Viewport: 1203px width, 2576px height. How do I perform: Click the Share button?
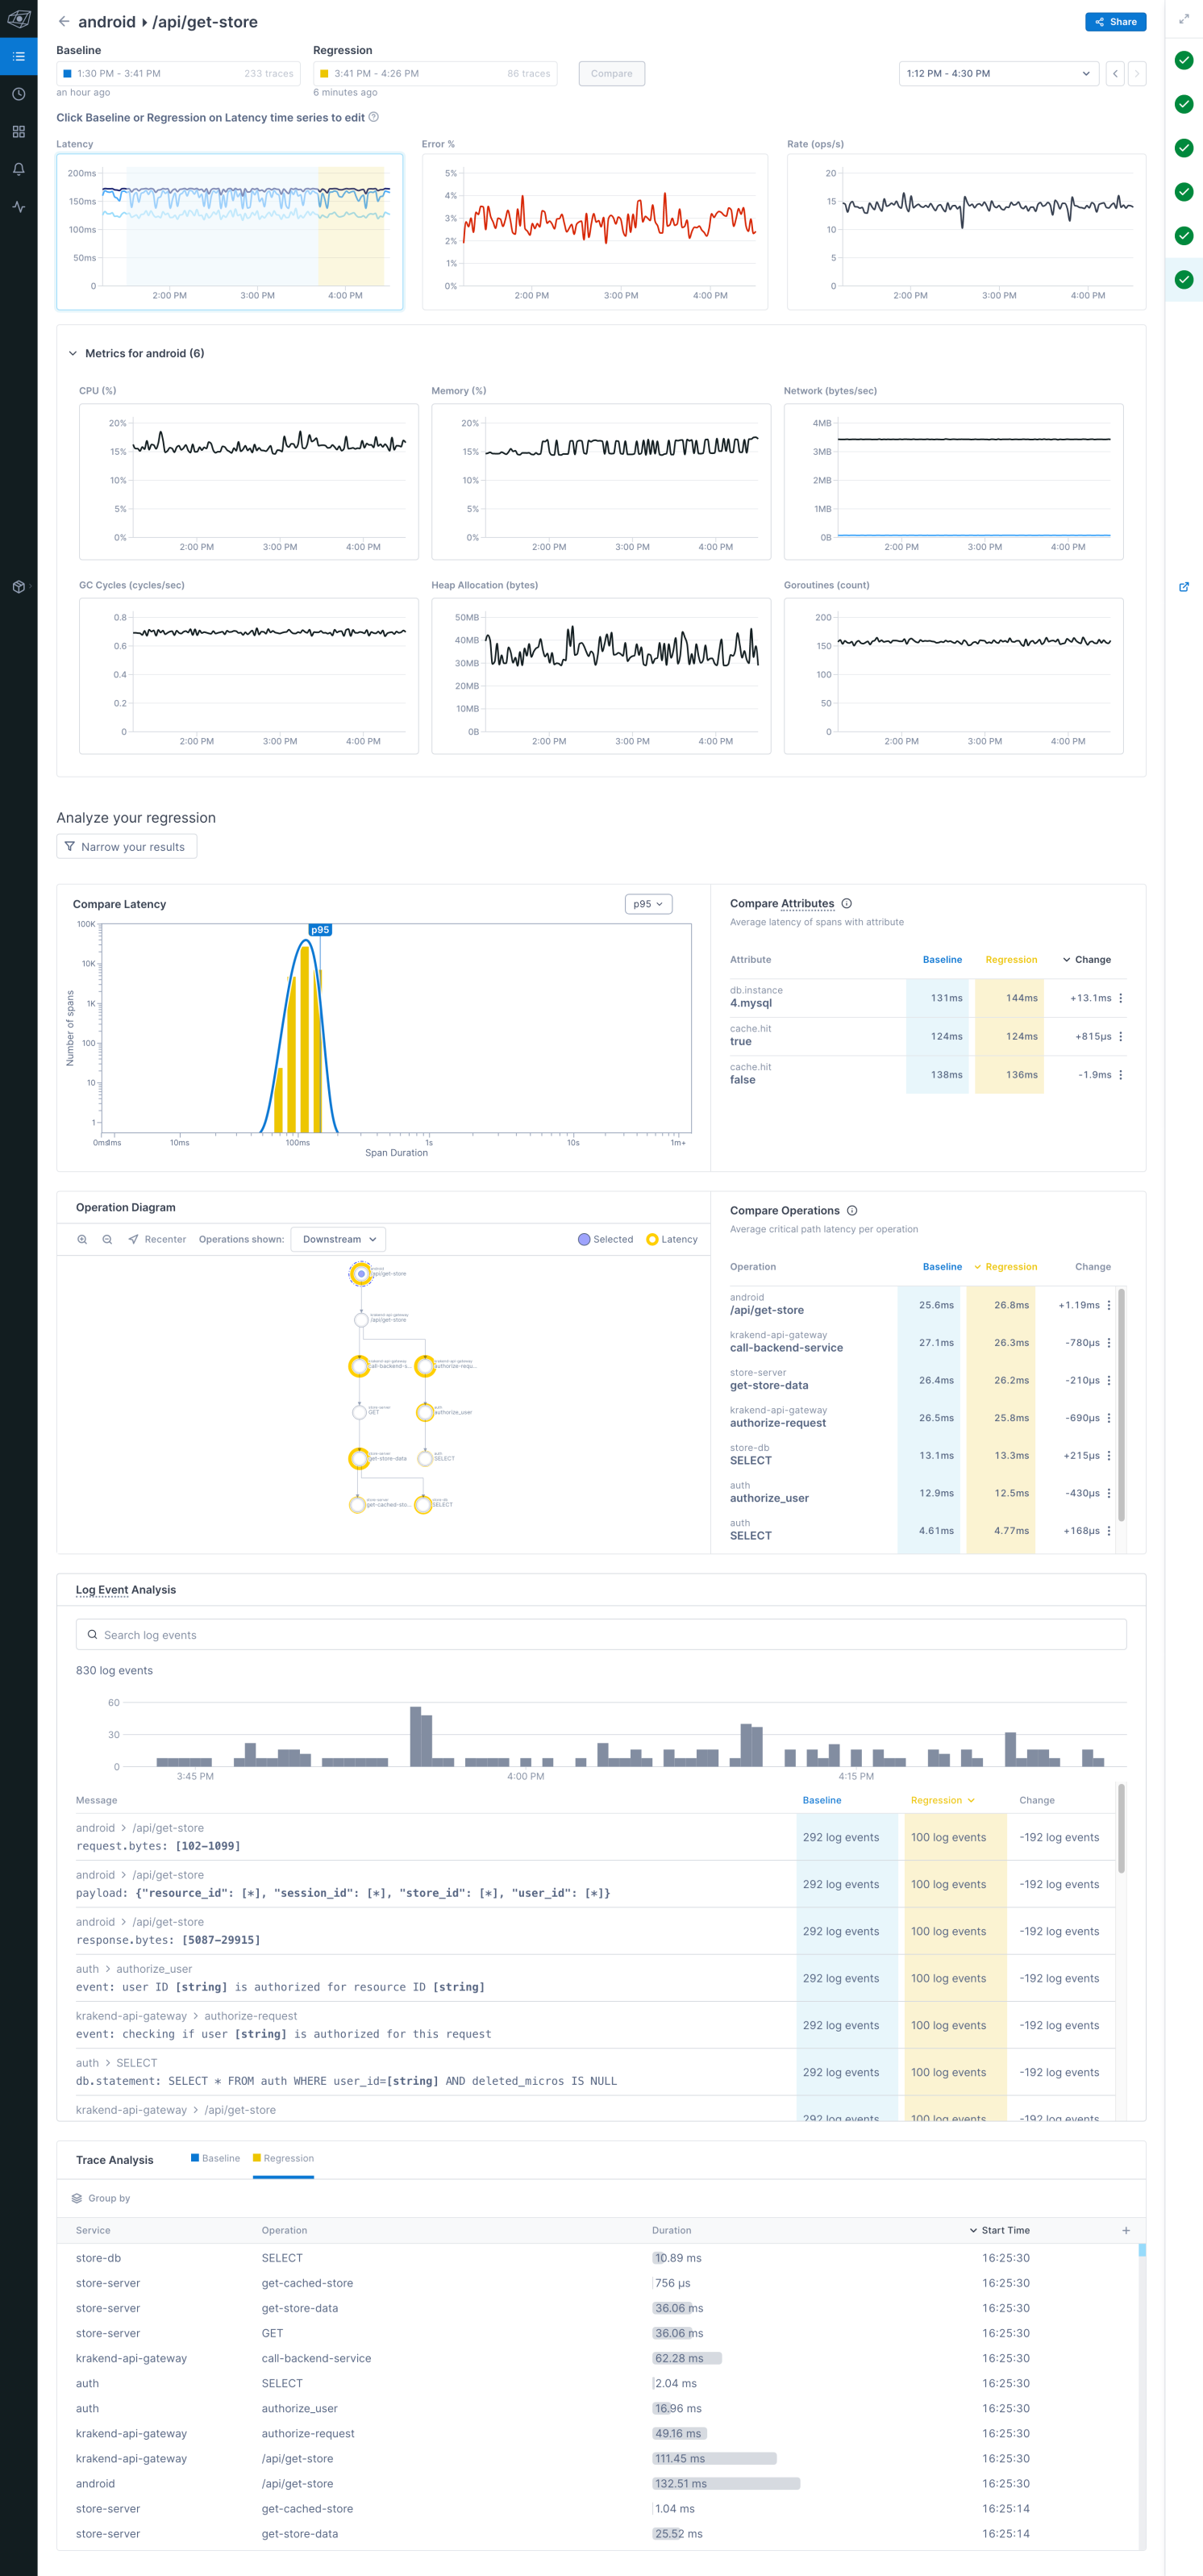1115,22
